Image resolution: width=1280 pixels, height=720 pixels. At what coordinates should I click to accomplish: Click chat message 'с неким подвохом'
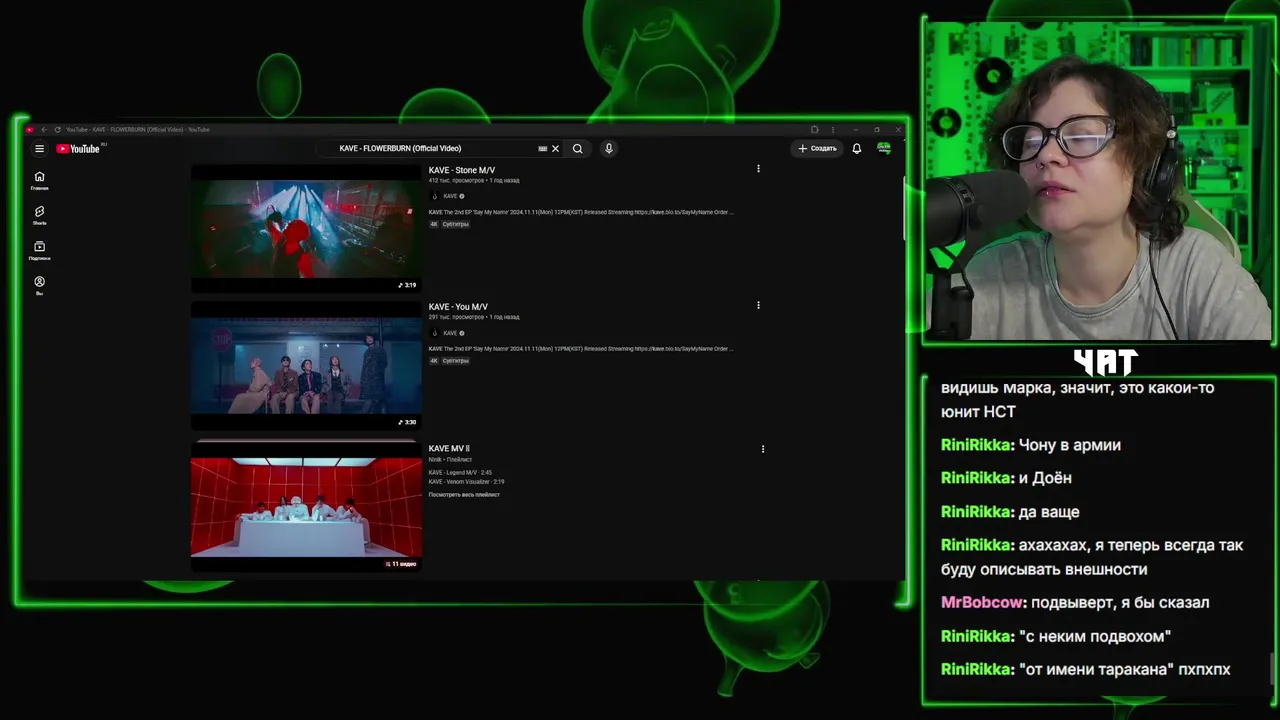(x=1094, y=636)
